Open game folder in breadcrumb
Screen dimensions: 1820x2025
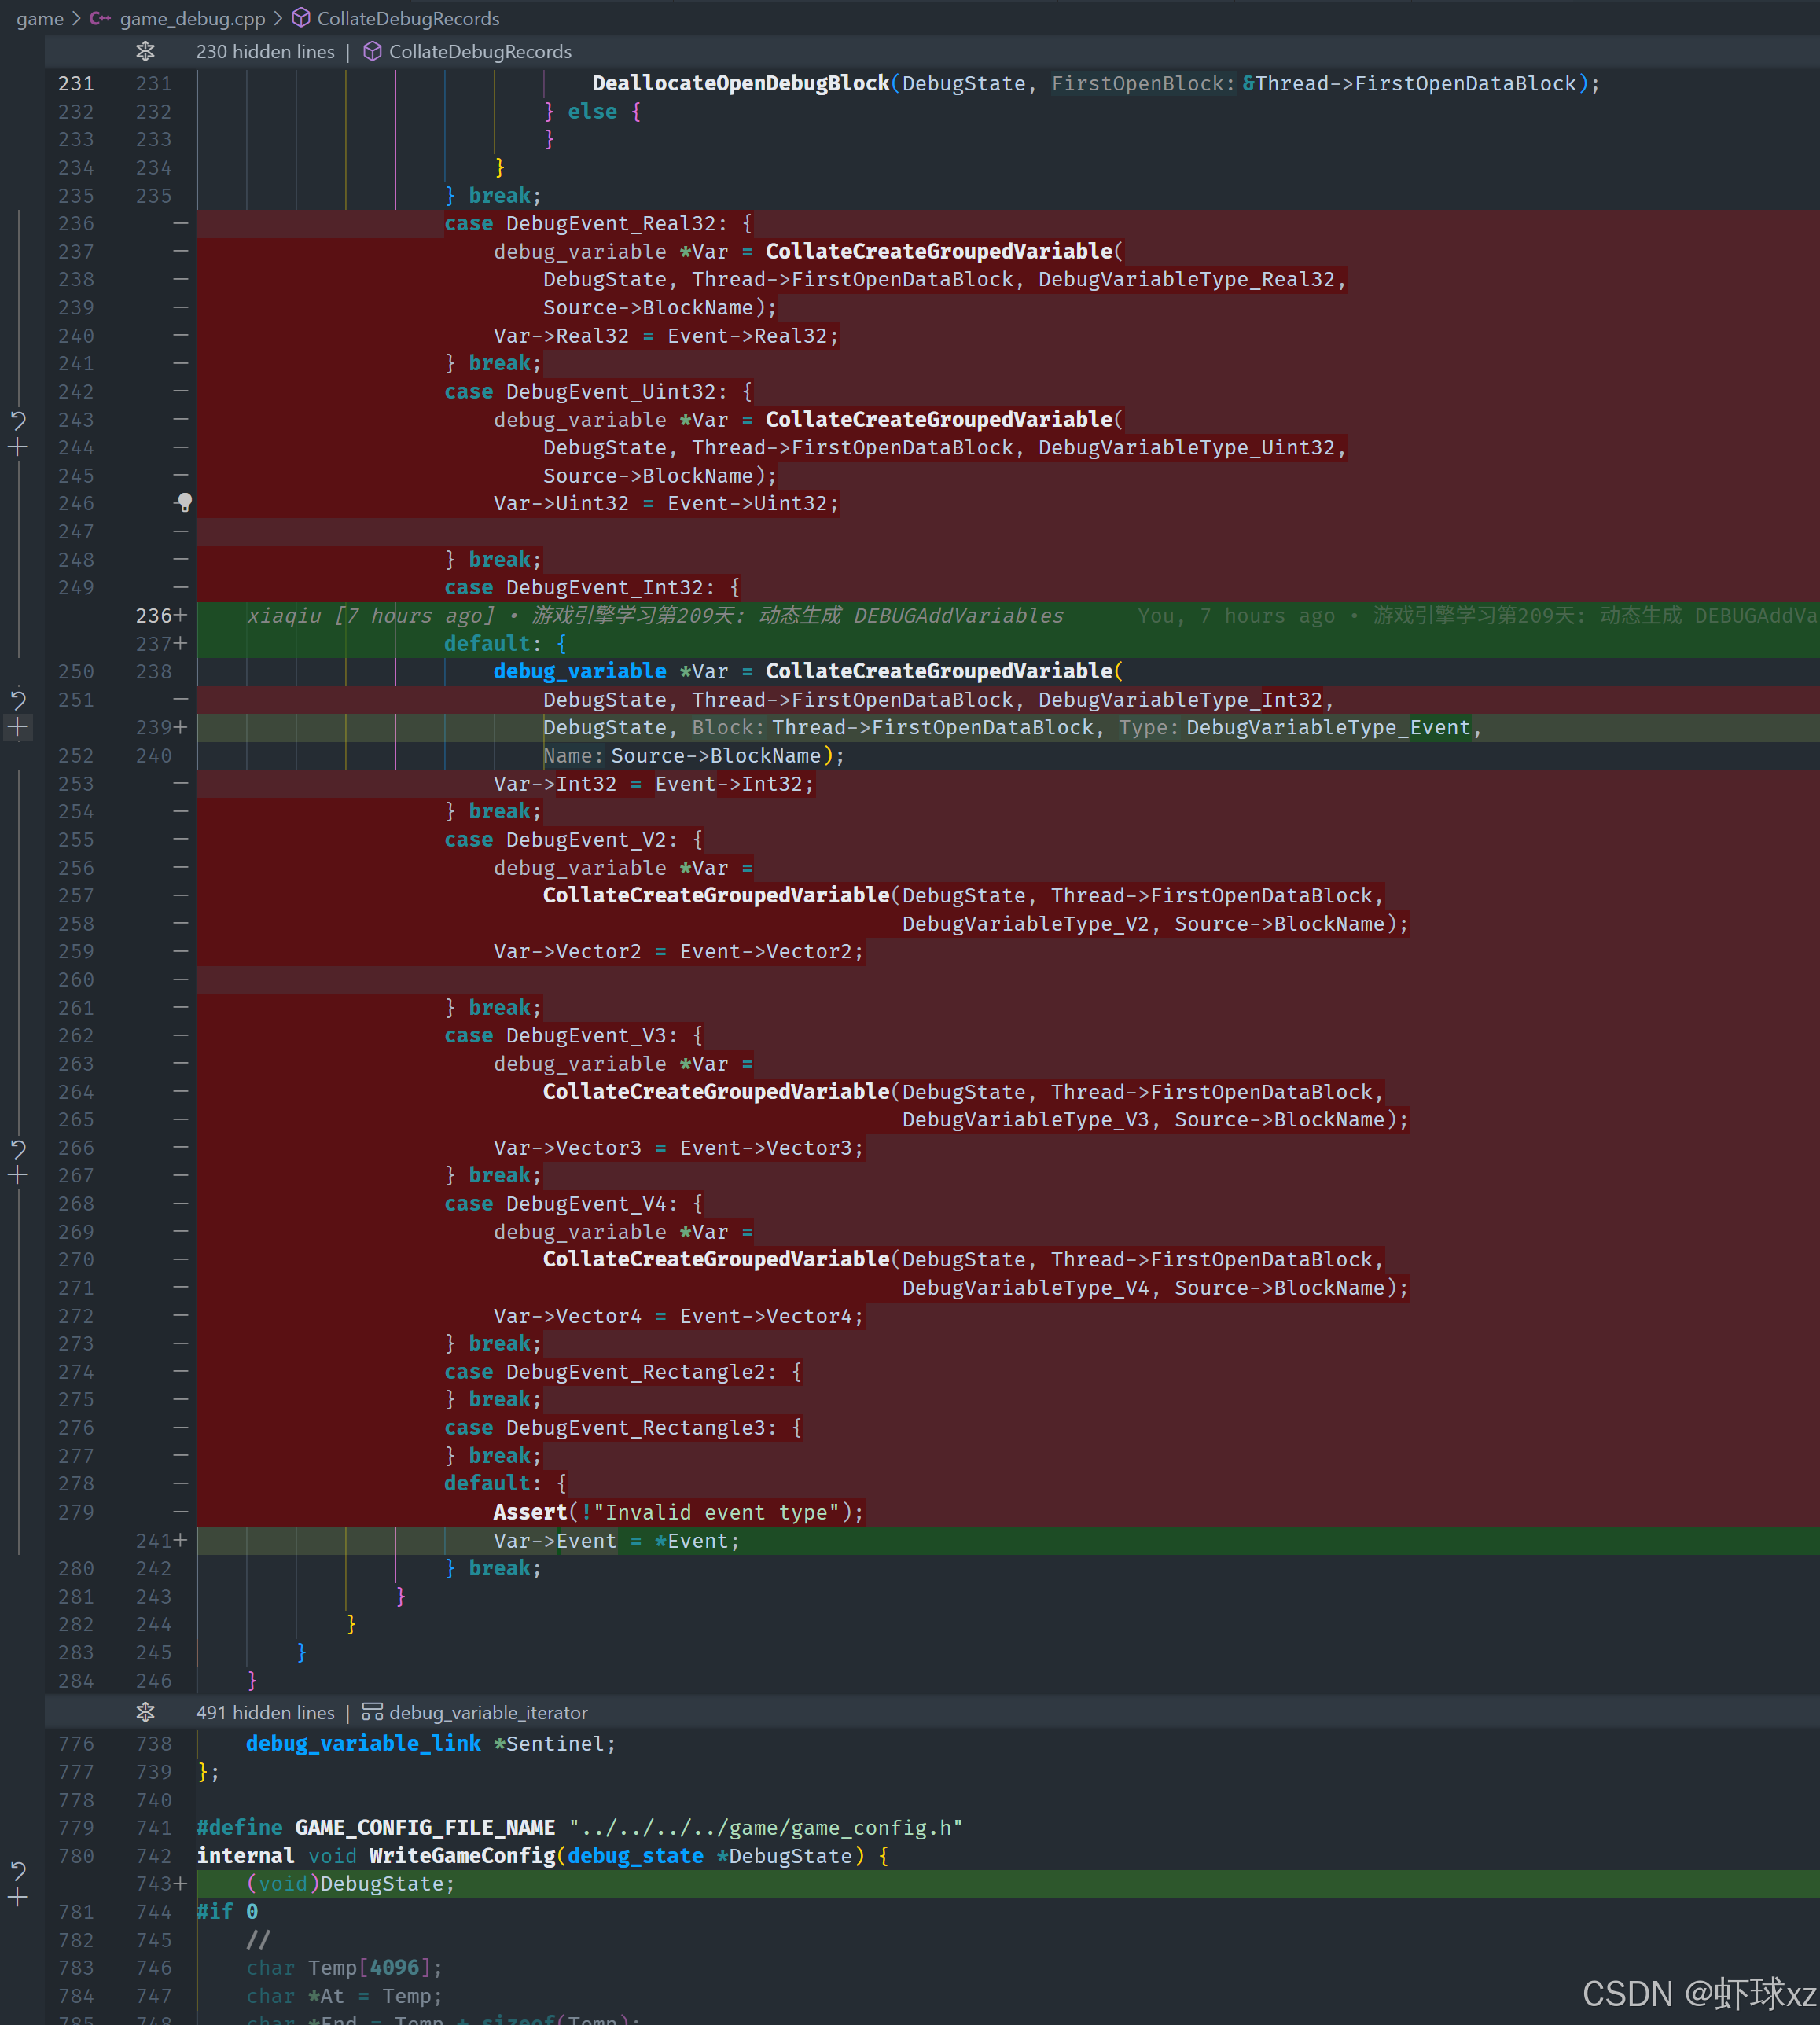40,18
